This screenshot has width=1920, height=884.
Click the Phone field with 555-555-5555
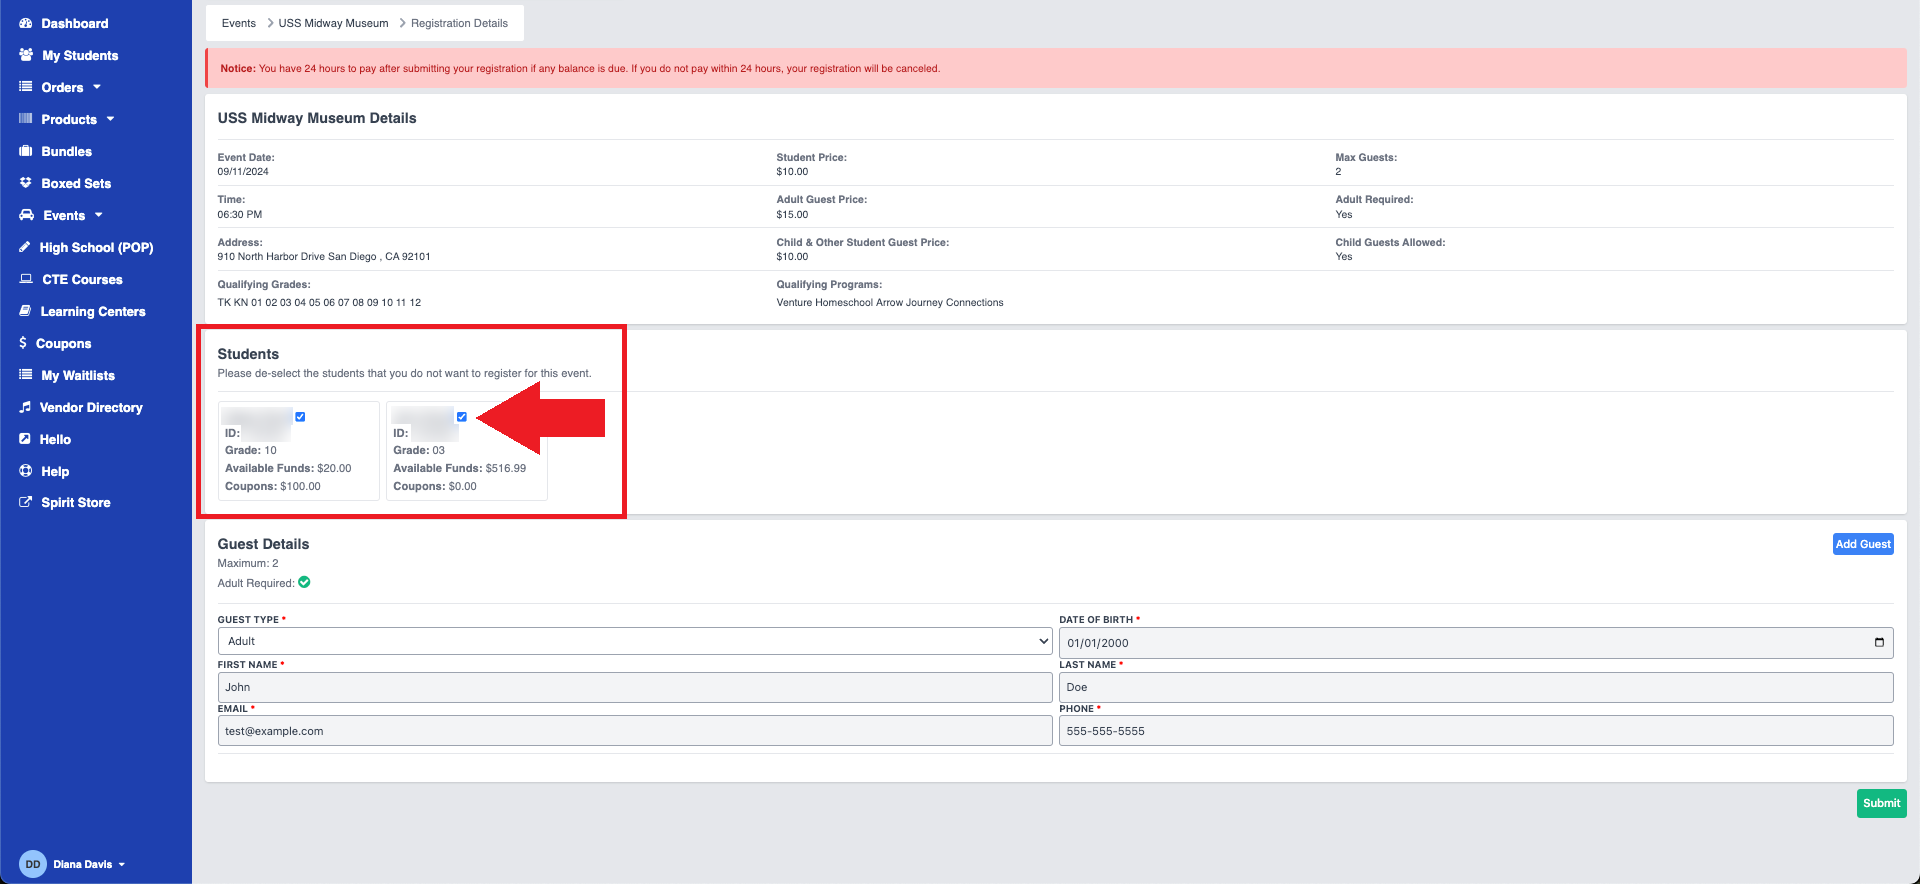coord(1476,731)
